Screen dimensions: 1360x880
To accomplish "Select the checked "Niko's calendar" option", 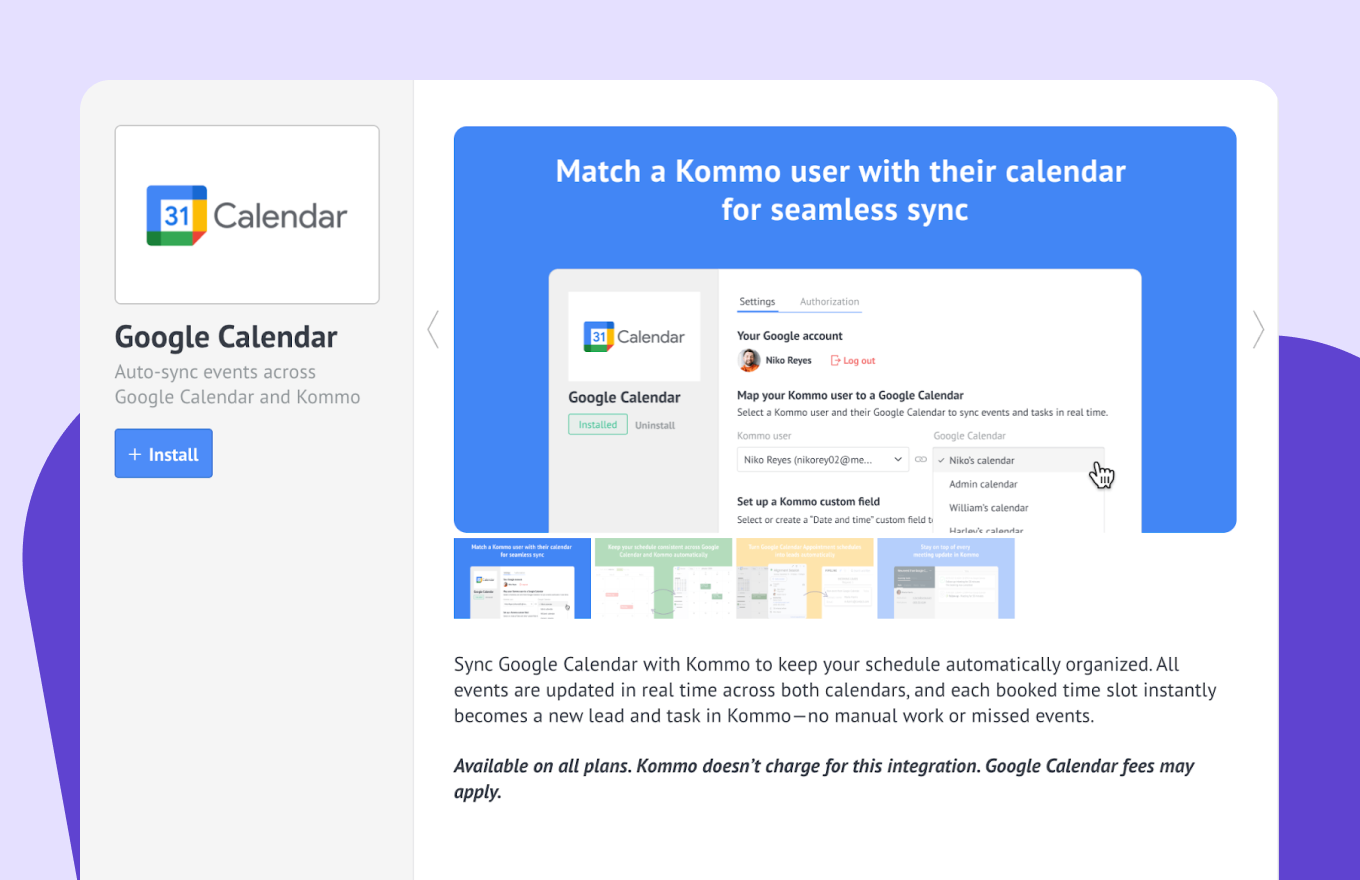I will point(982,461).
